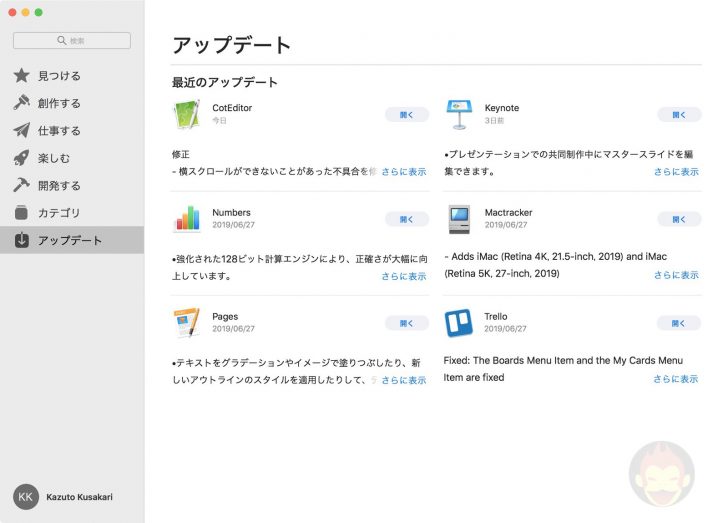Click the hammer icon beside 開発する

click(21, 185)
